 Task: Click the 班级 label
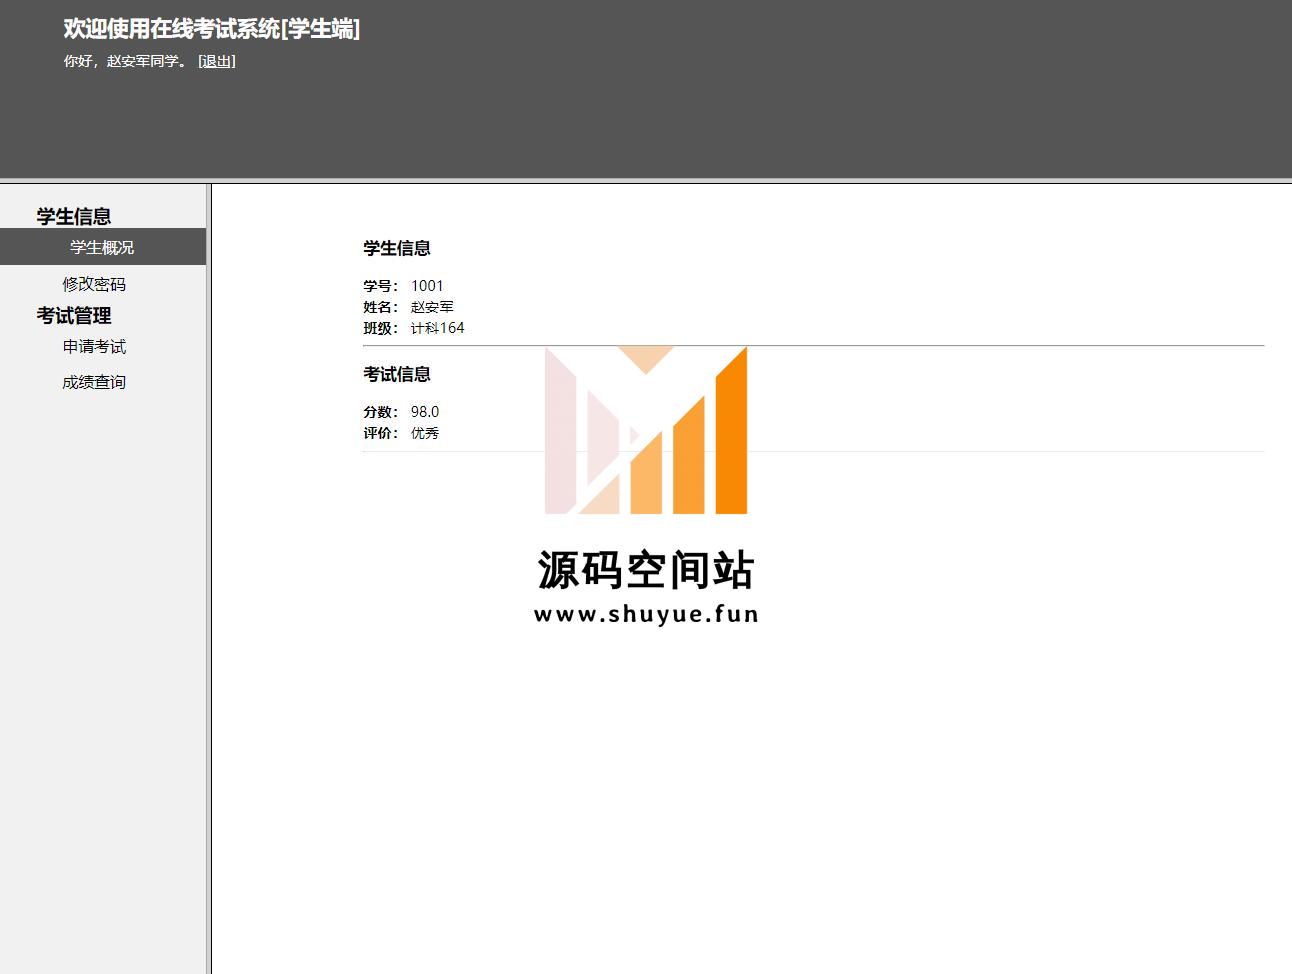point(380,328)
